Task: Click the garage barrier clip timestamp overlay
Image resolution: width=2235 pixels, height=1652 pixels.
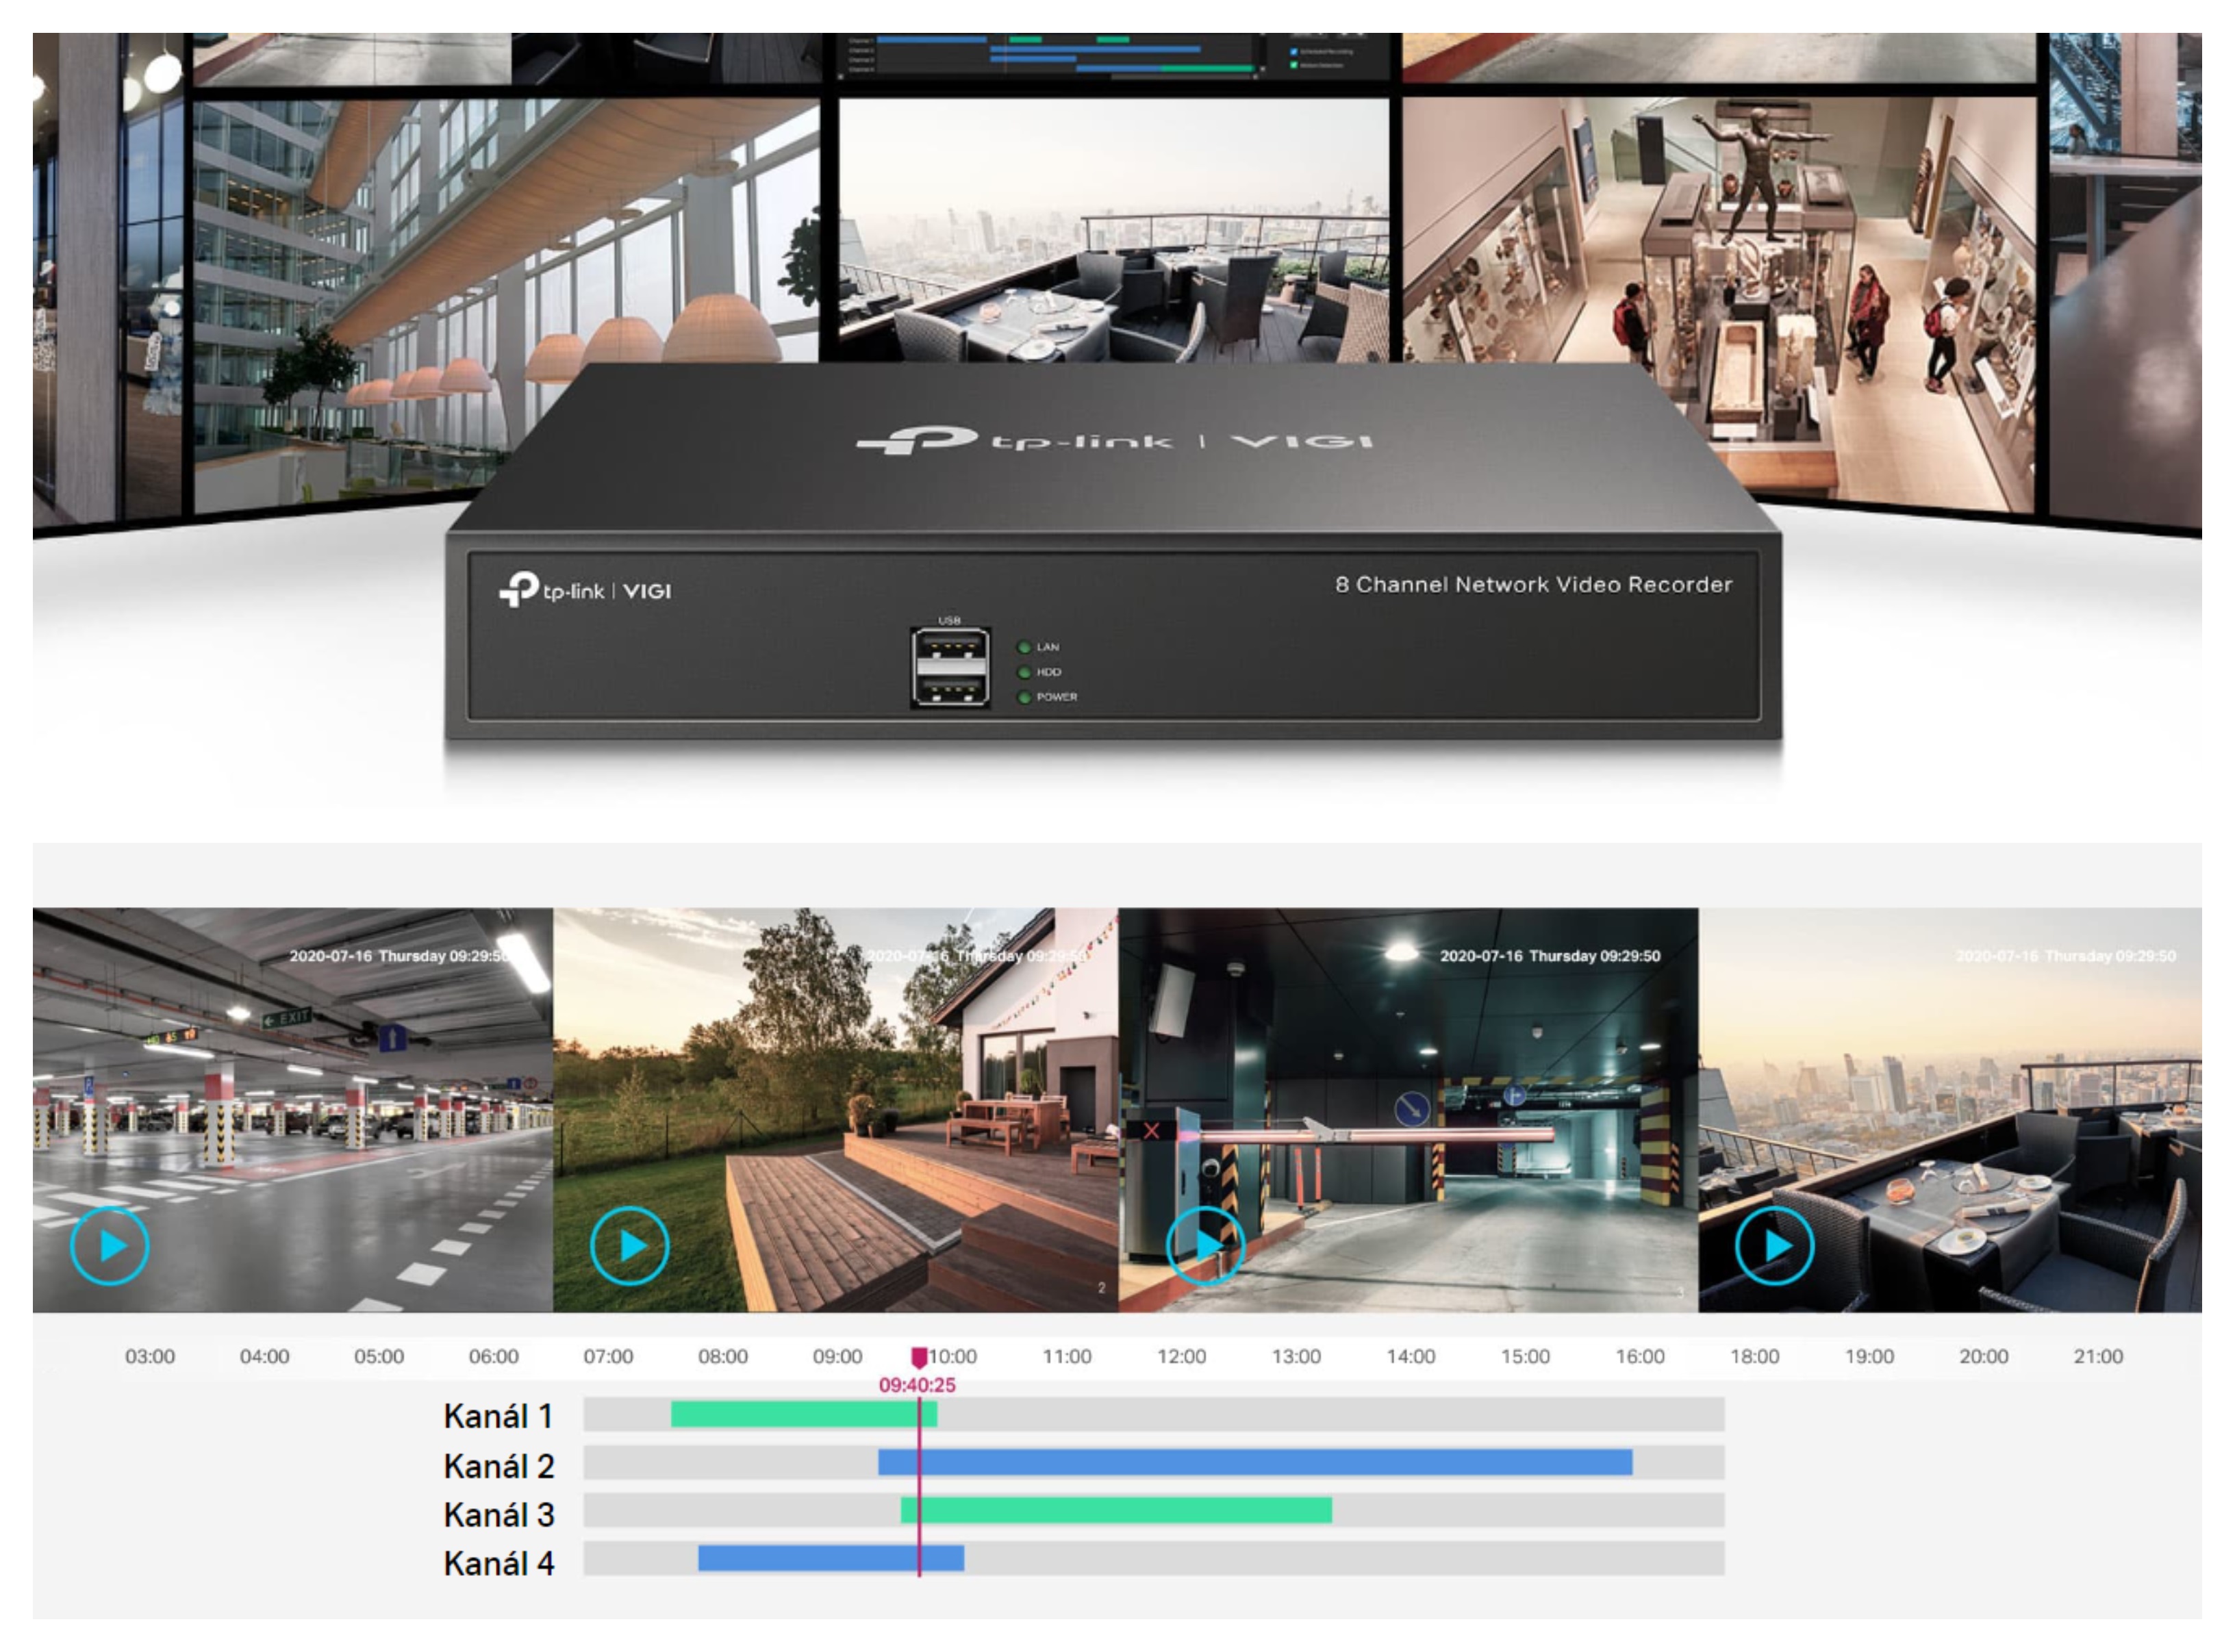Action: [1549, 956]
